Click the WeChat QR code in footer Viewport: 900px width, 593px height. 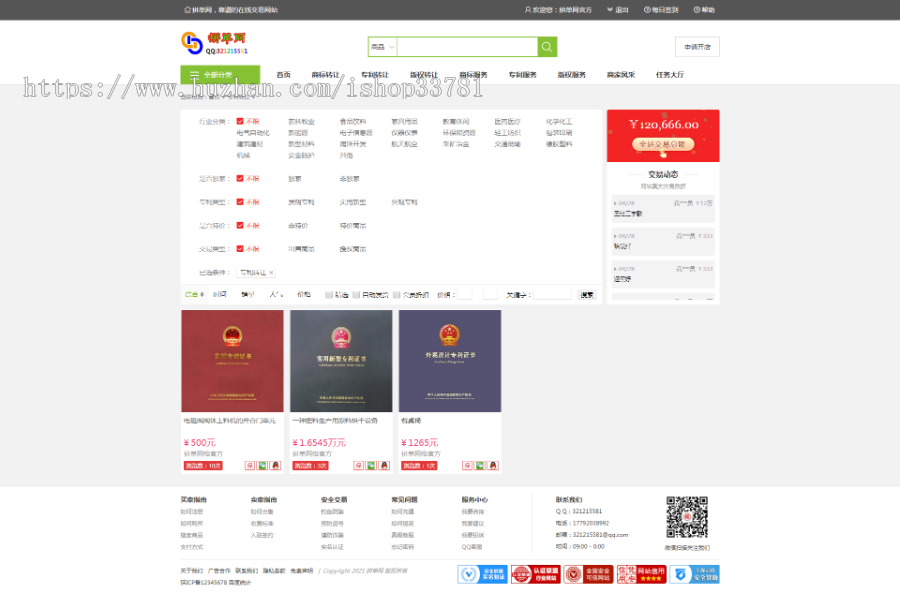click(x=687, y=517)
